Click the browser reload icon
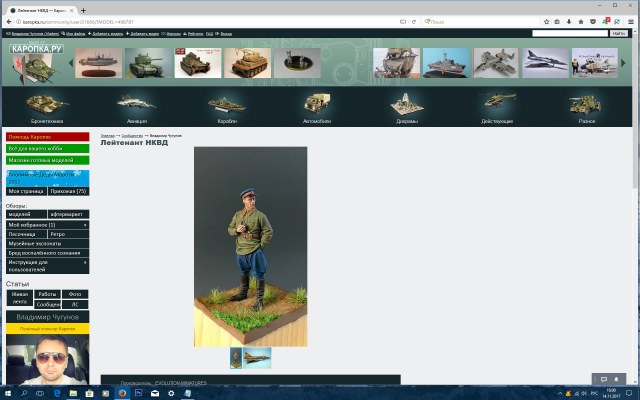Screen dimensions: 640x400 414,20
